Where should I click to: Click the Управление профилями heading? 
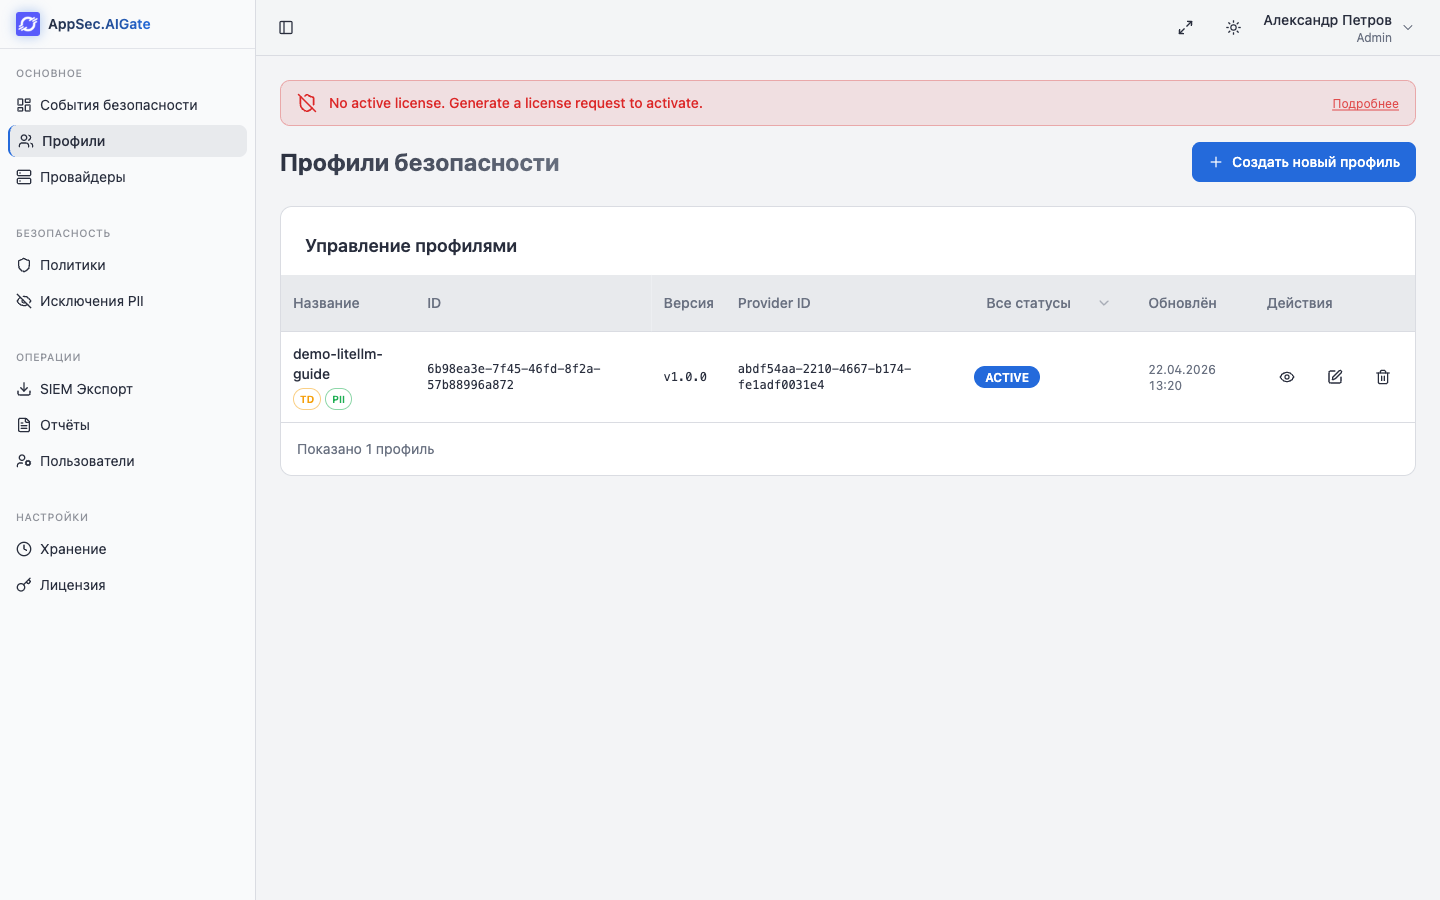tap(411, 246)
